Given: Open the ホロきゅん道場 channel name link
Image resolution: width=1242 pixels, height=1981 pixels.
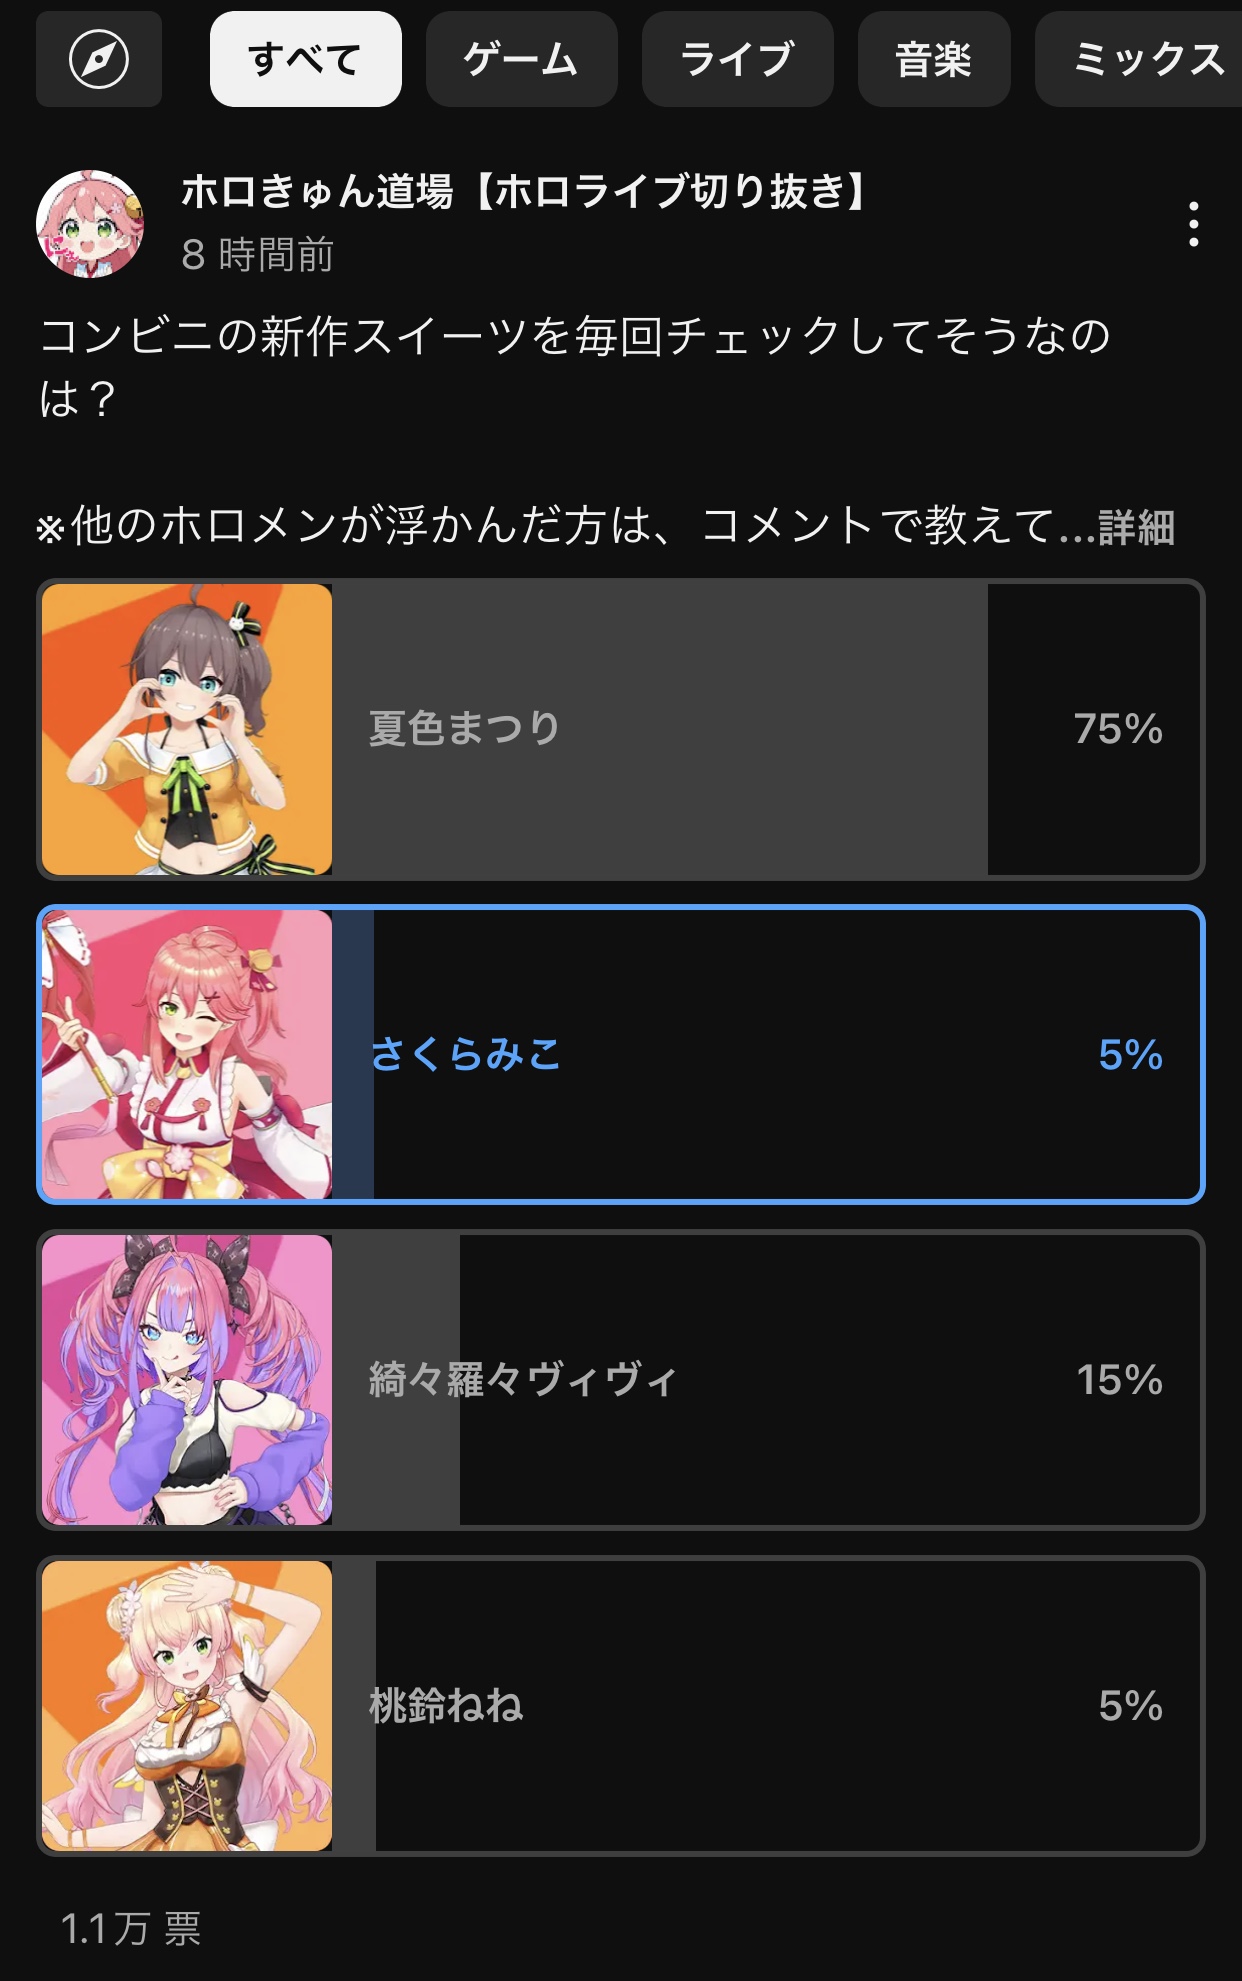Looking at the screenshot, I should [527, 191].
